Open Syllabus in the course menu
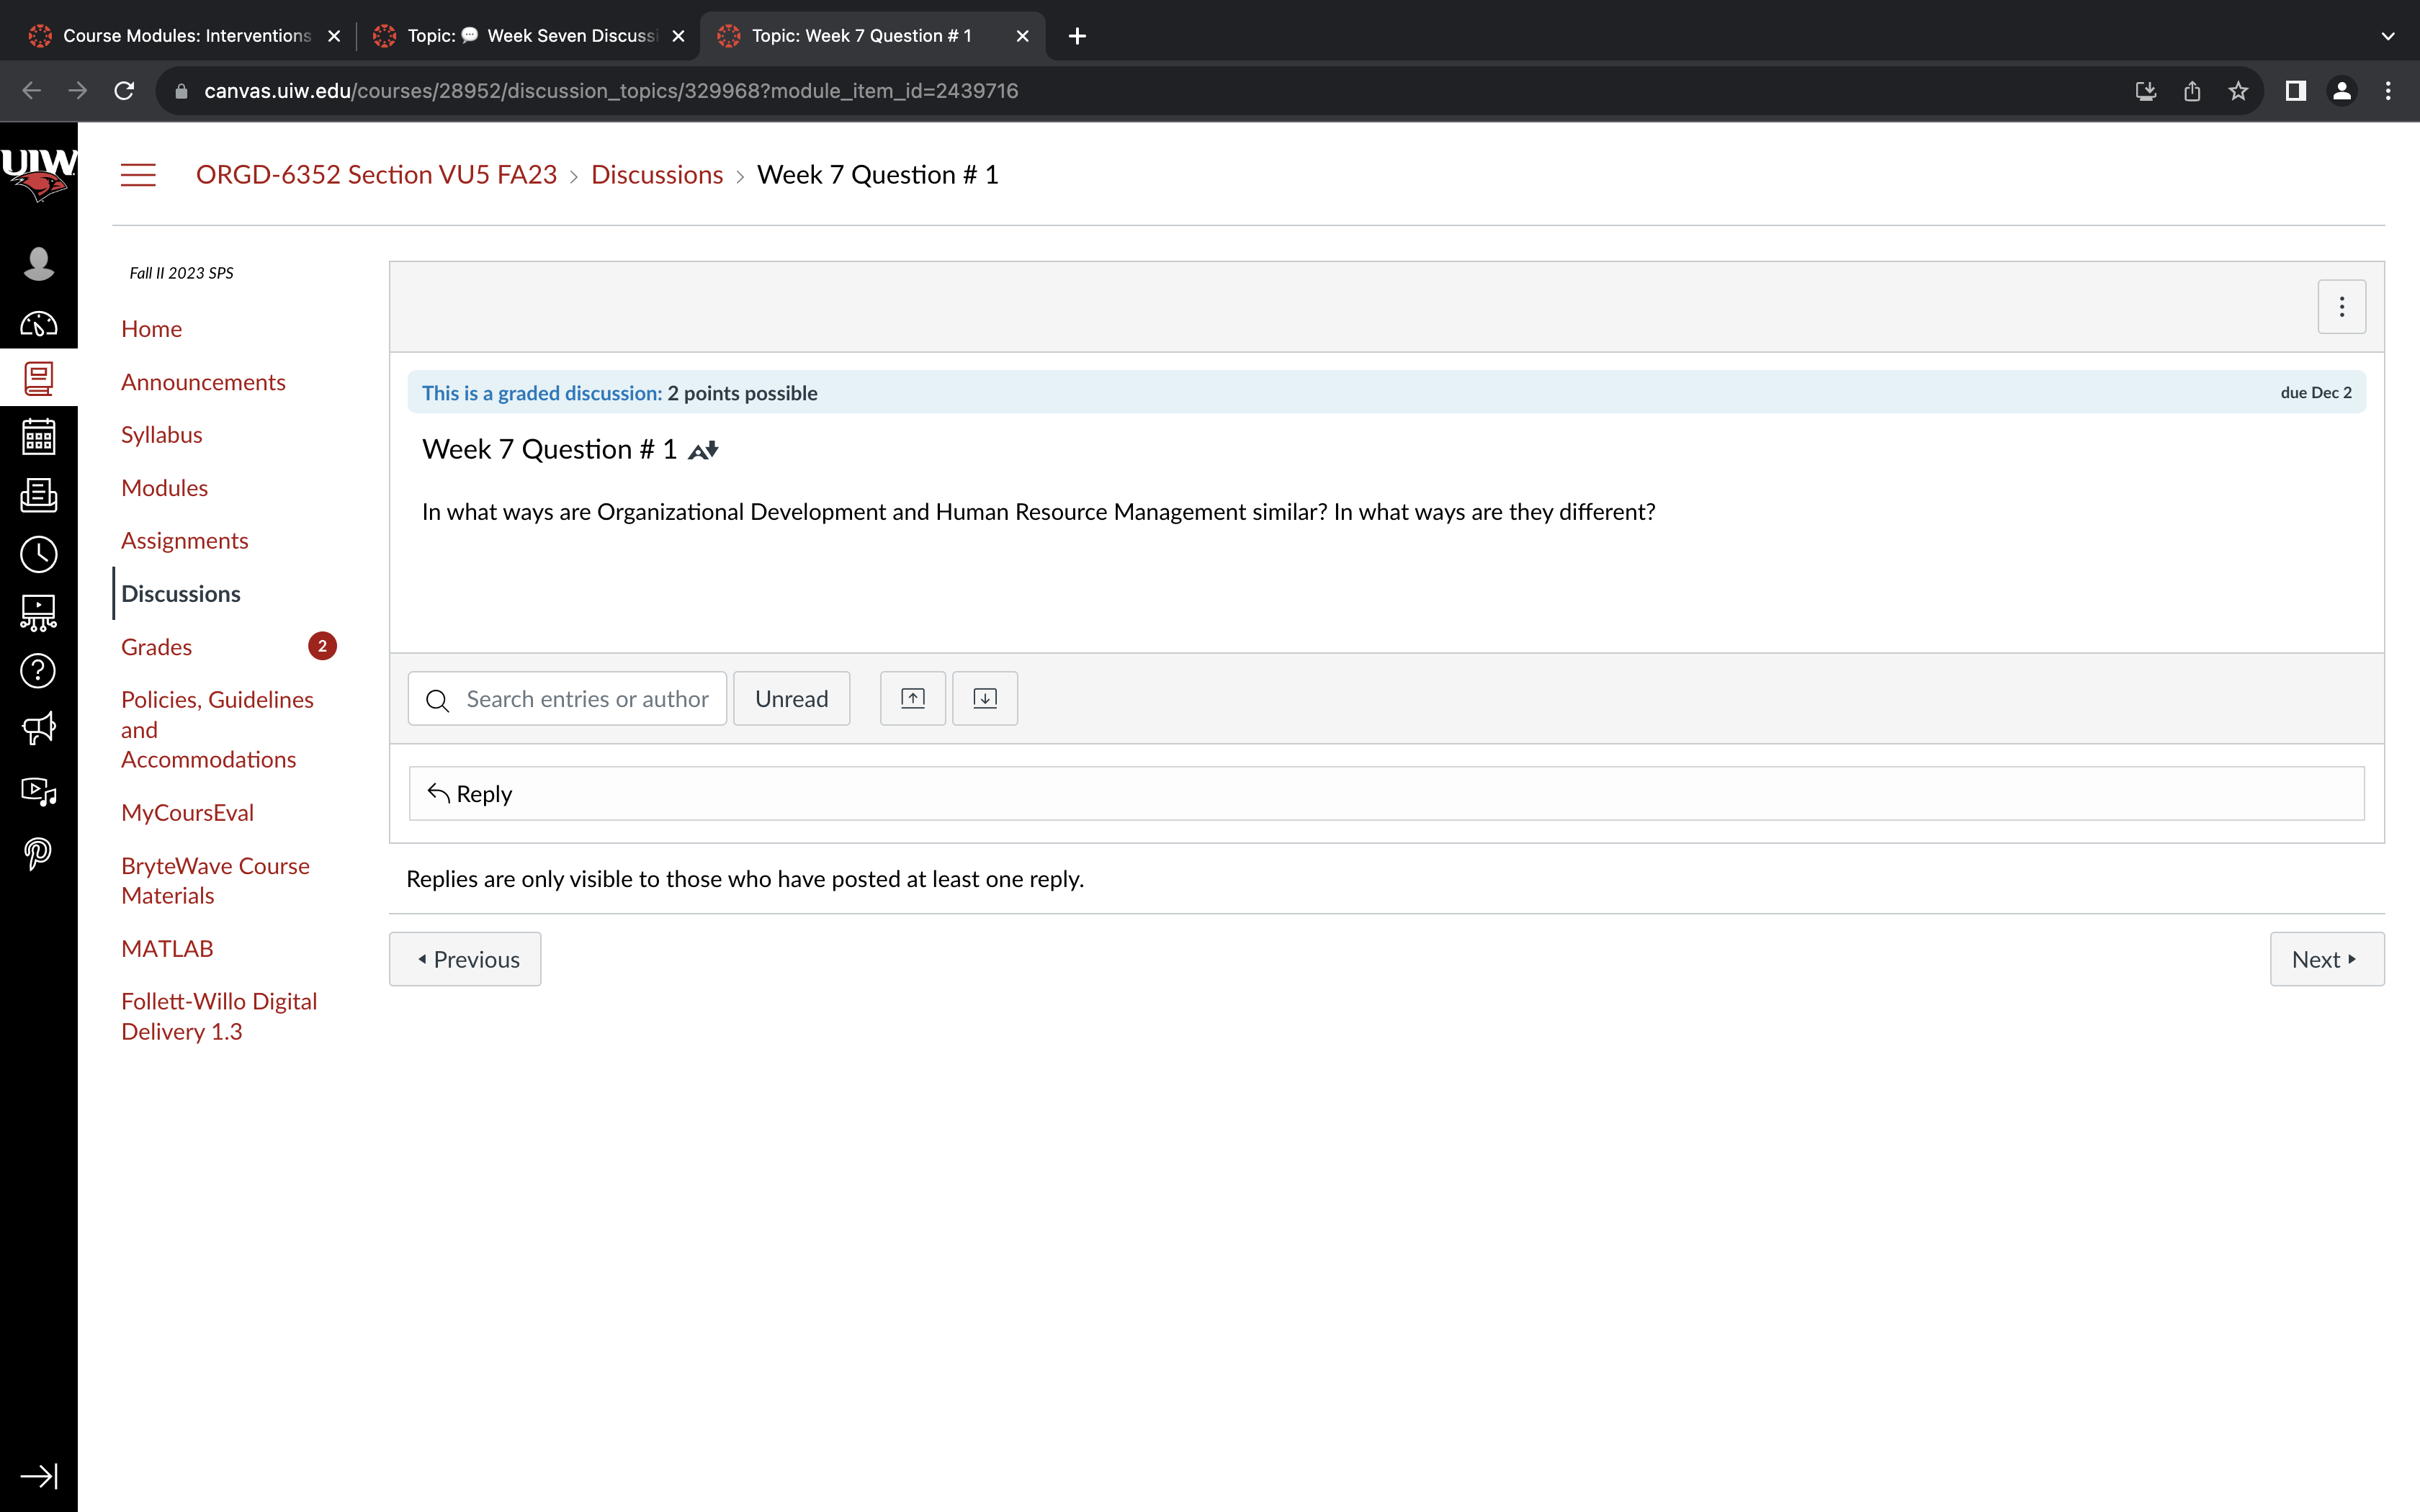The width and height of the screenshot is (2420, 1512). pos(161,435)
